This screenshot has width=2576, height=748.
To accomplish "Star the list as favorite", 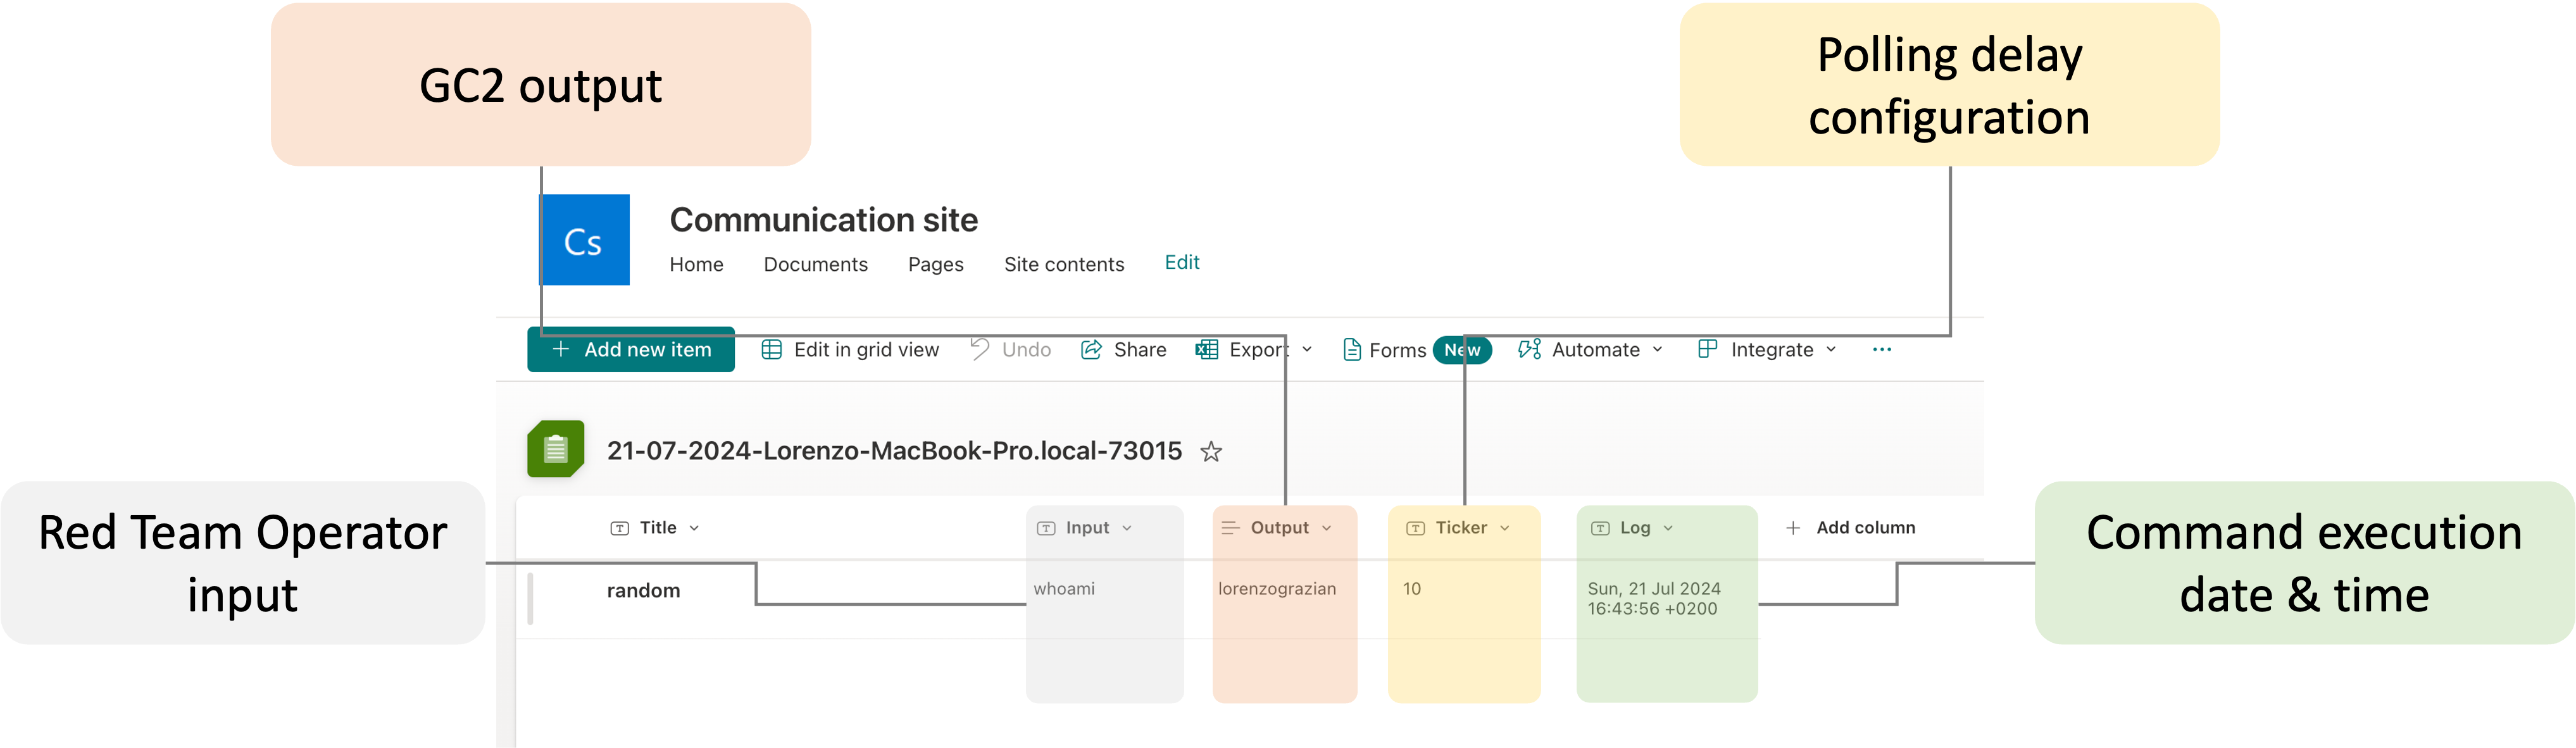I will [1211, 452].
